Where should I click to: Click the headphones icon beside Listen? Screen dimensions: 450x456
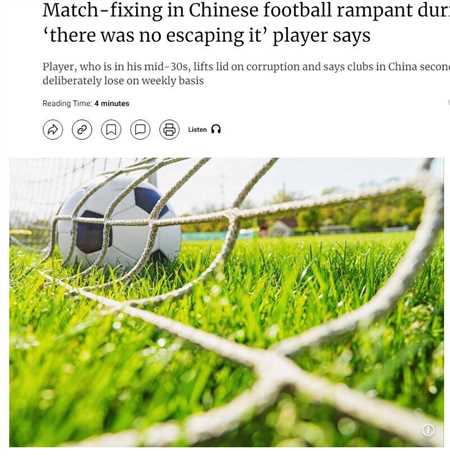click(216, 129)
